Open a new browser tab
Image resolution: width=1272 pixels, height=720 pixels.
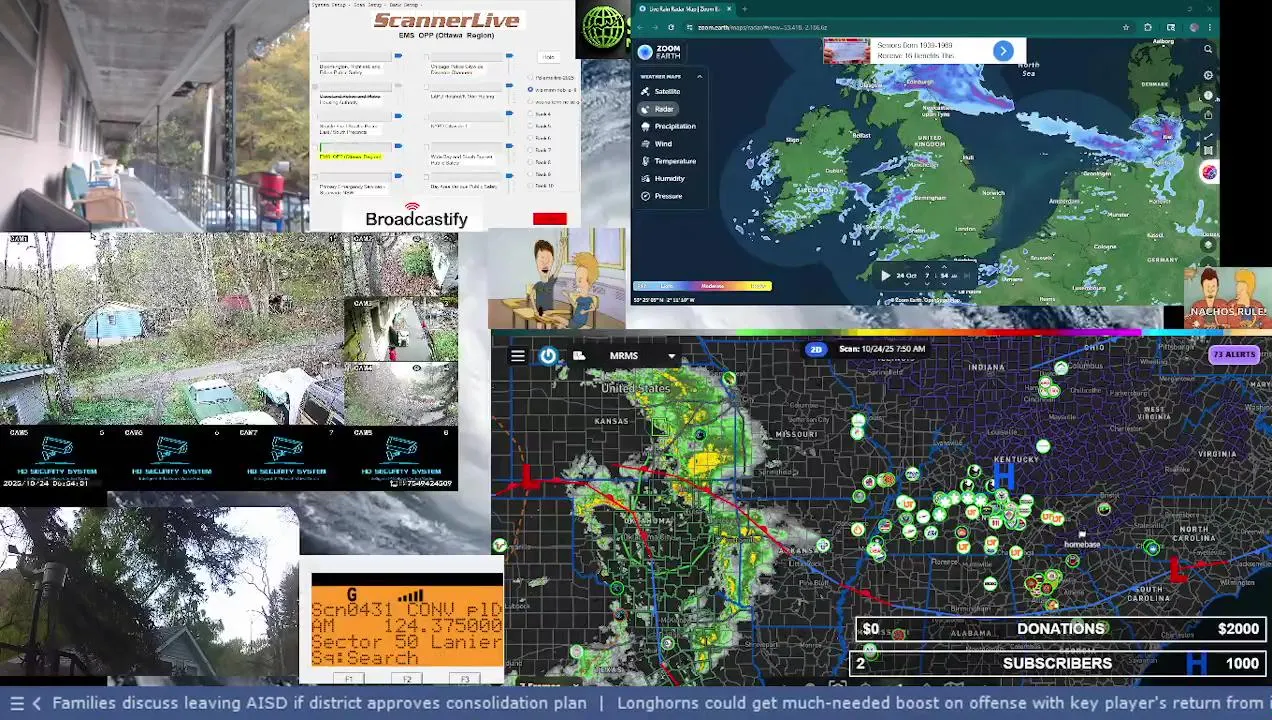point(744,9)
